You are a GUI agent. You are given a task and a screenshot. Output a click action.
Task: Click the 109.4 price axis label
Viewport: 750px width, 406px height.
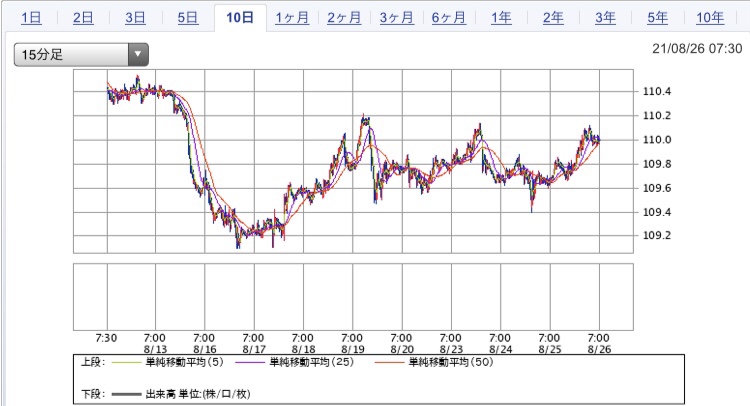coord(657,212)
